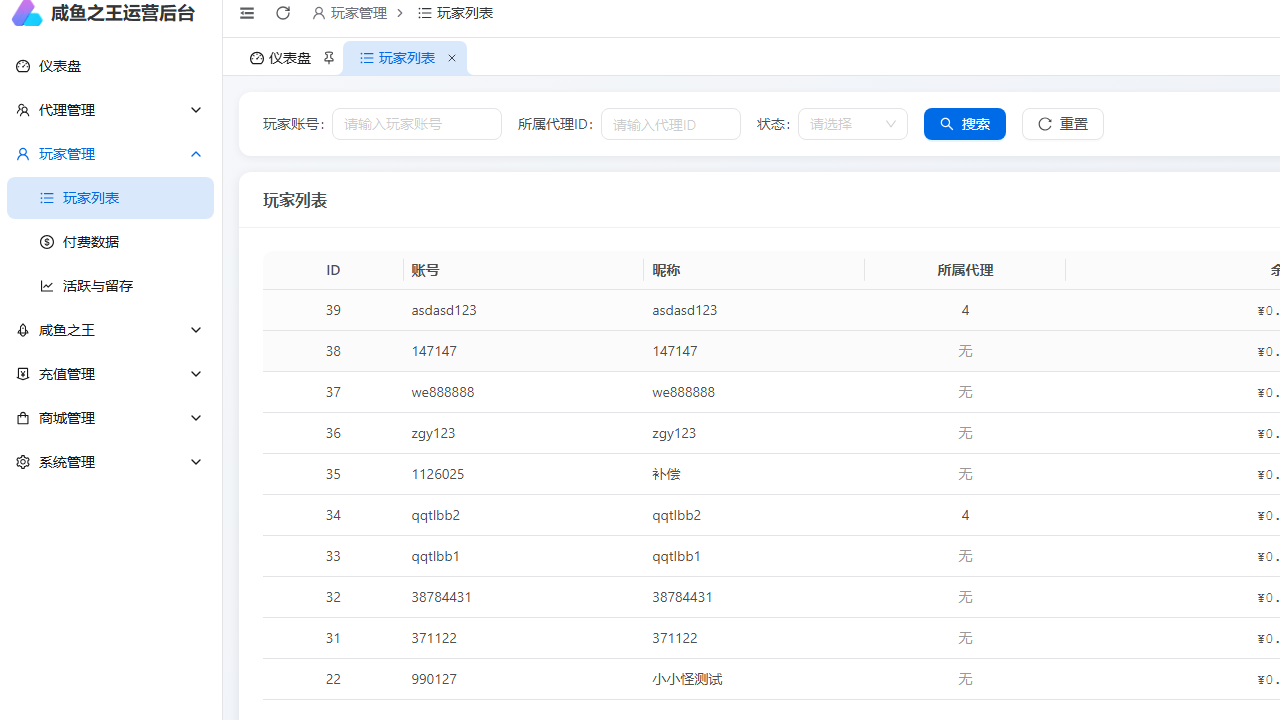The width and height of the screenshot is (1280, 720).
Task: Click the 代理管理 sidebar icon
Action: tap(23, 110)
